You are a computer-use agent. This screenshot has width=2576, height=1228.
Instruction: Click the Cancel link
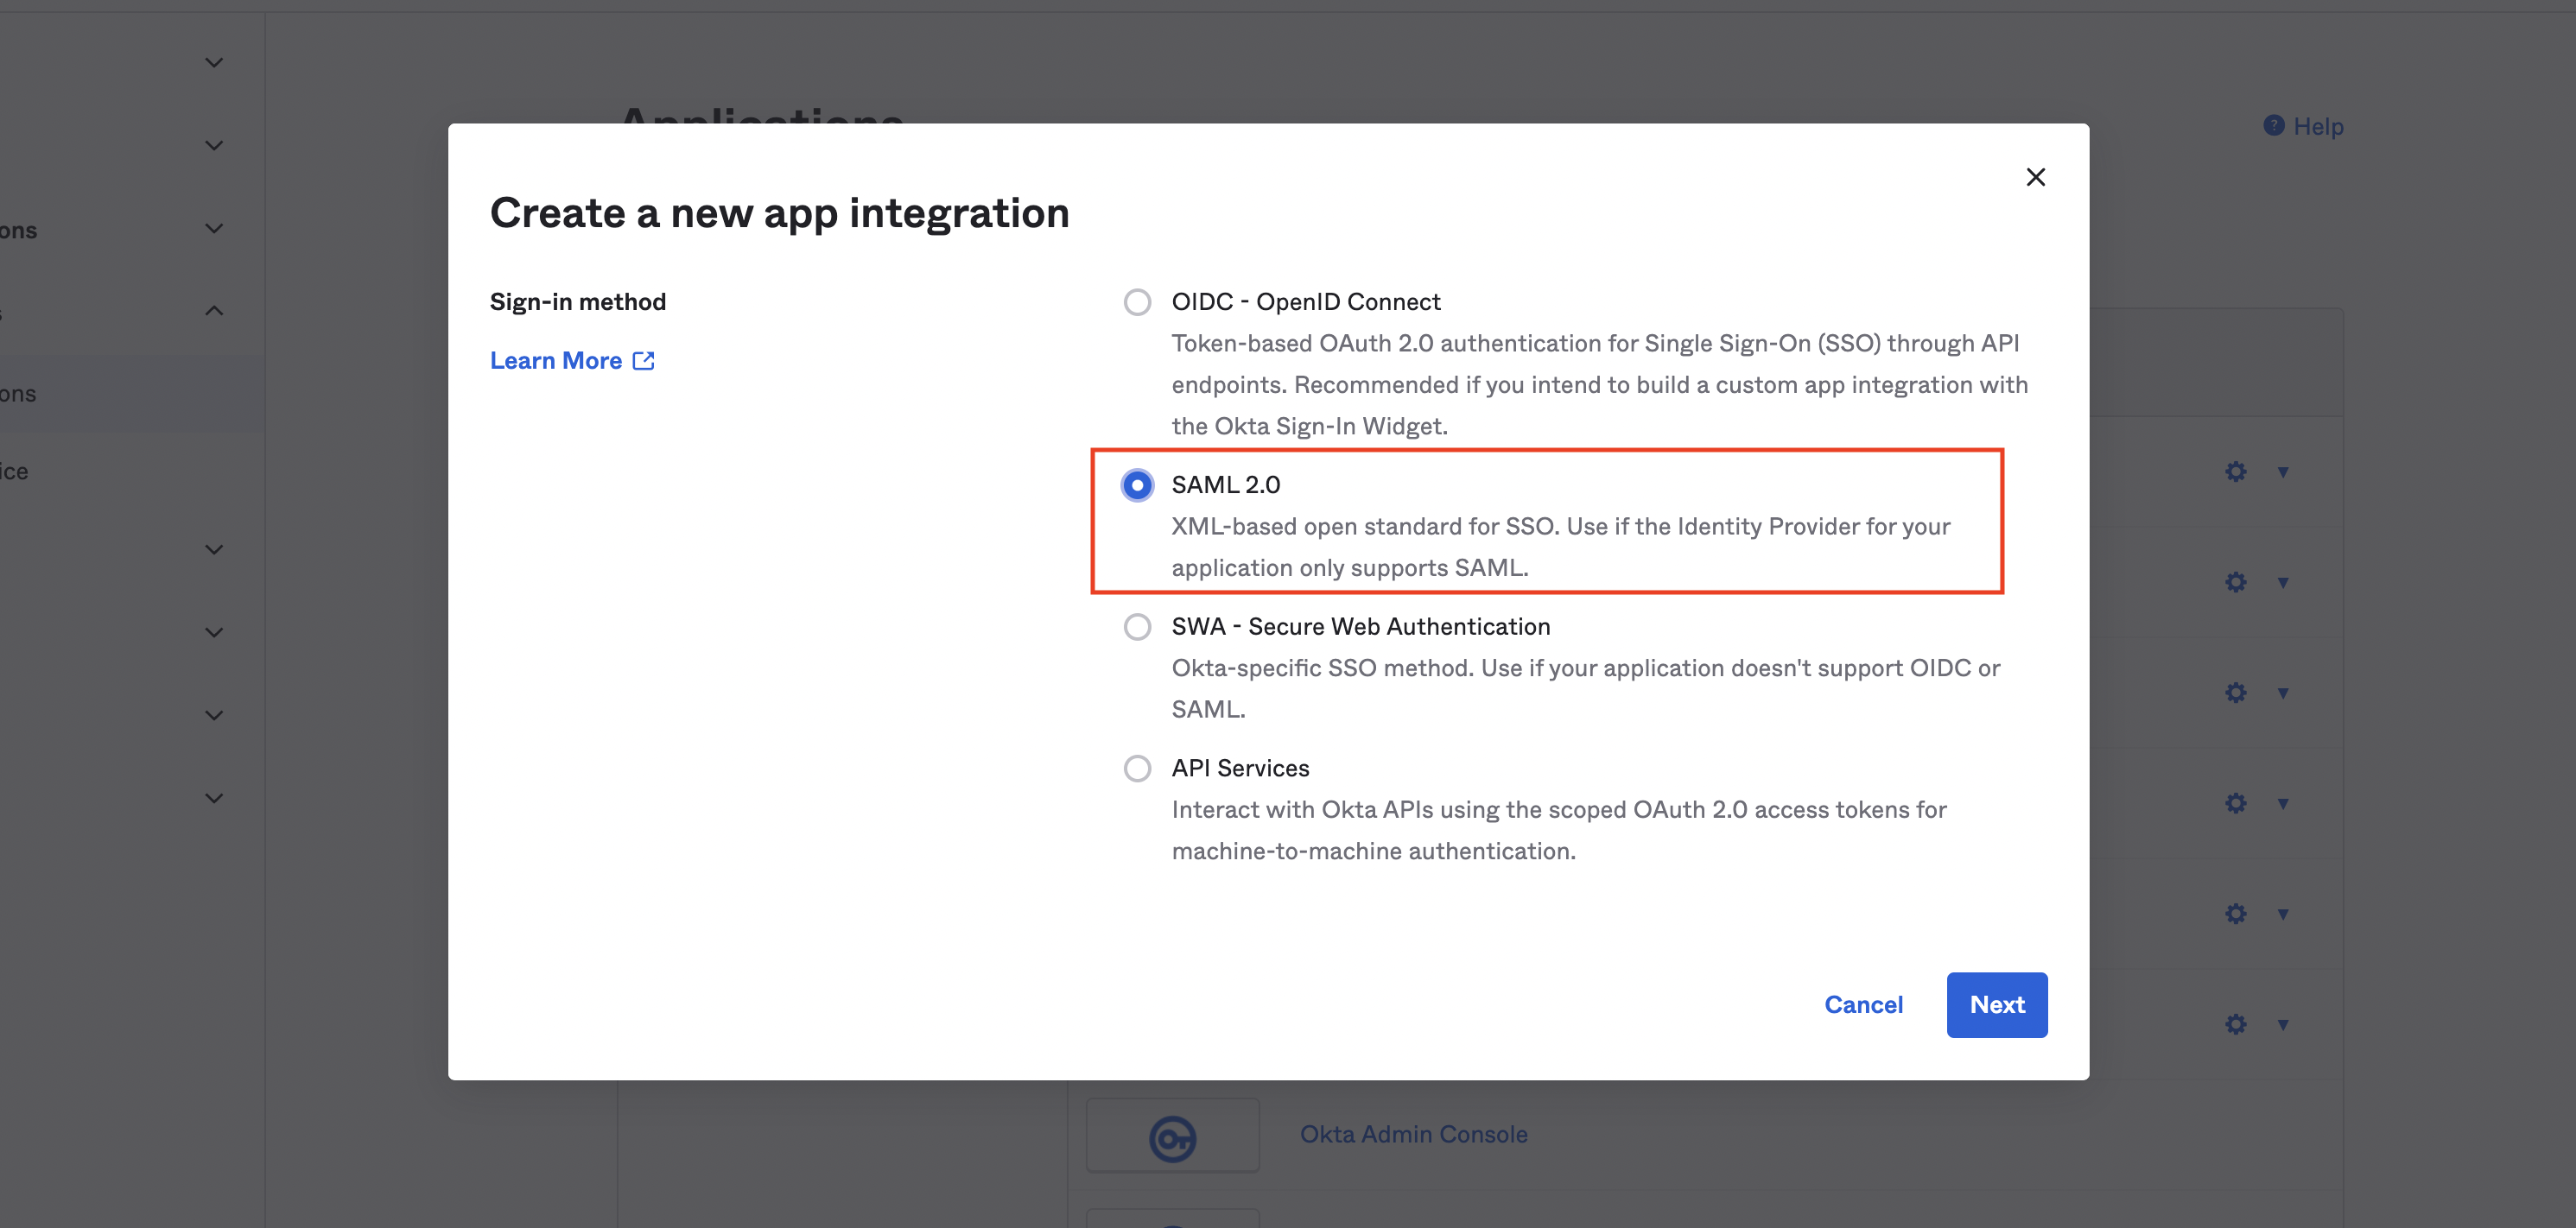pos(1863,1005)
